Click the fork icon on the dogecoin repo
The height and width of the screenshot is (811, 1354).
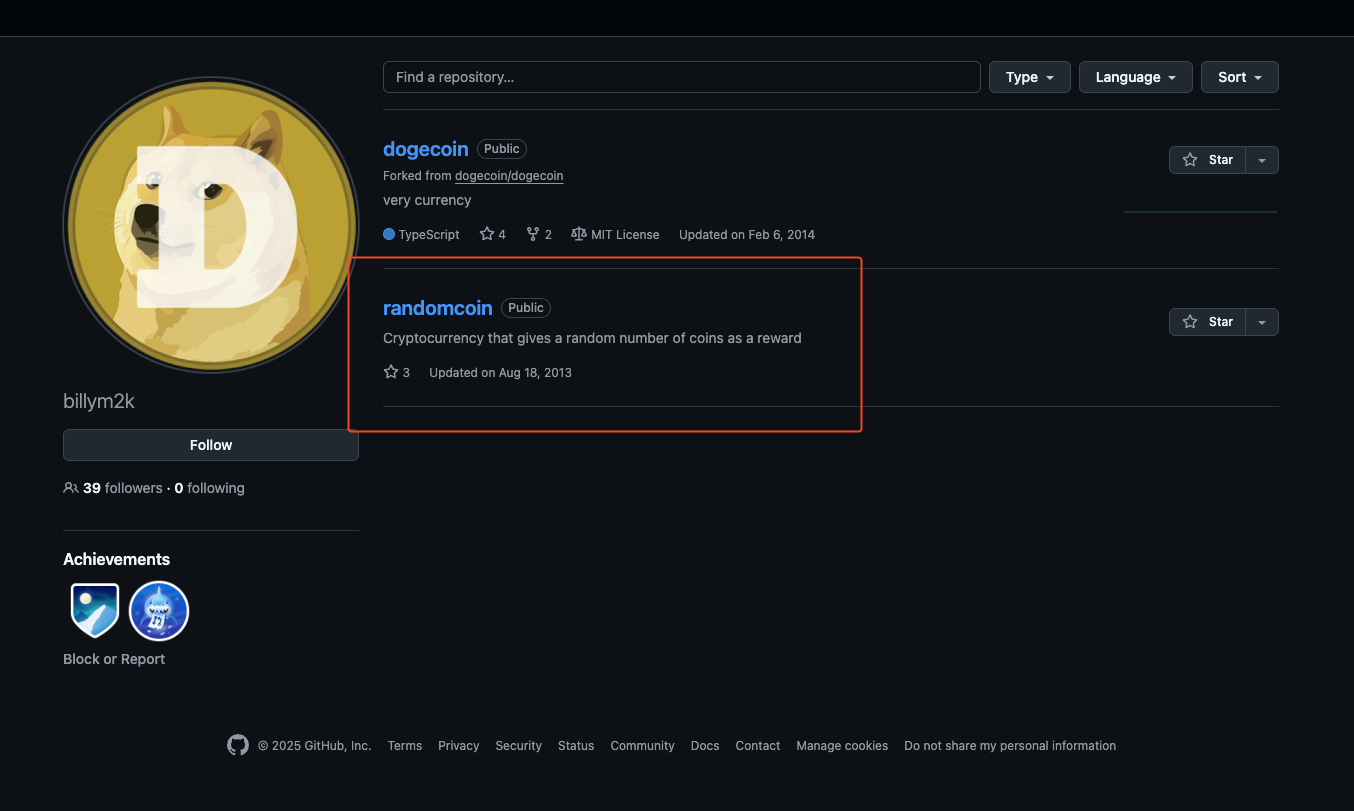coord(531,233)
